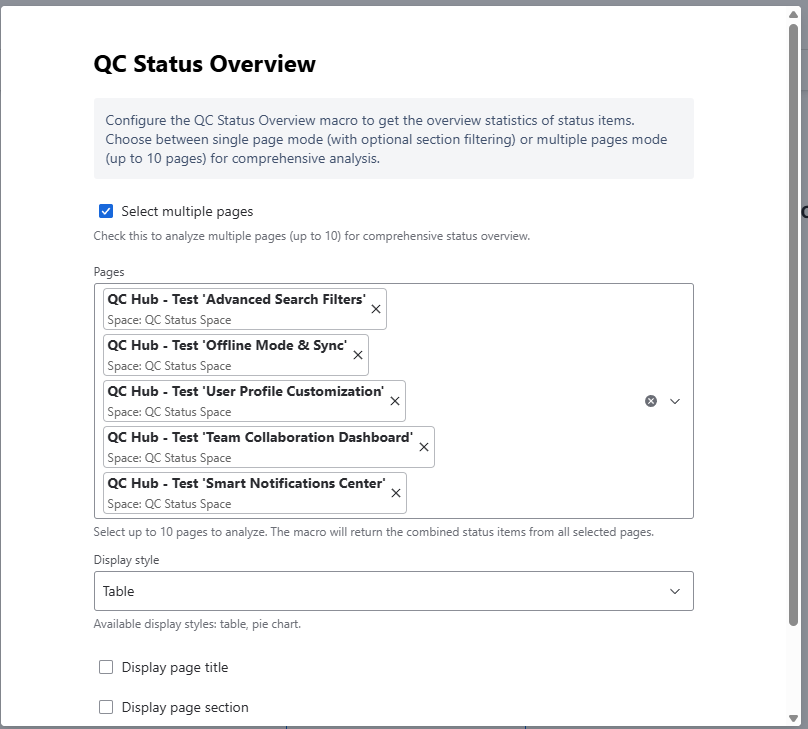Expand the Pages selector with its chevron

pyautogui.click(x=675, y=400)
